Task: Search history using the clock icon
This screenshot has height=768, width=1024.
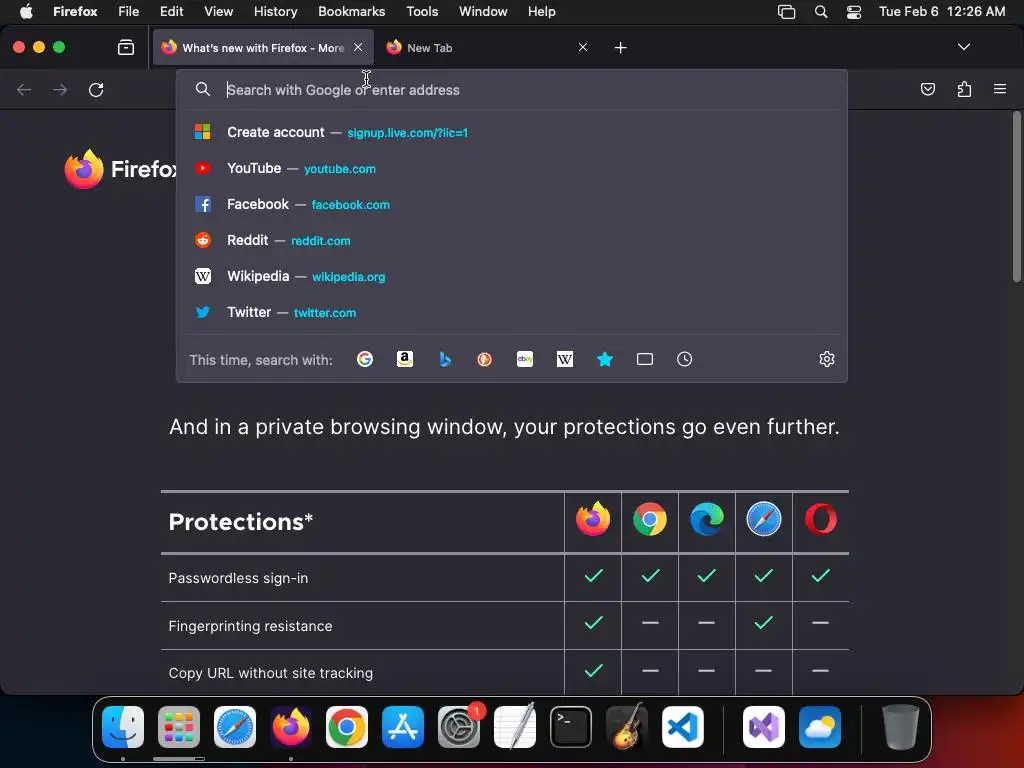Action: coord(684,359)
